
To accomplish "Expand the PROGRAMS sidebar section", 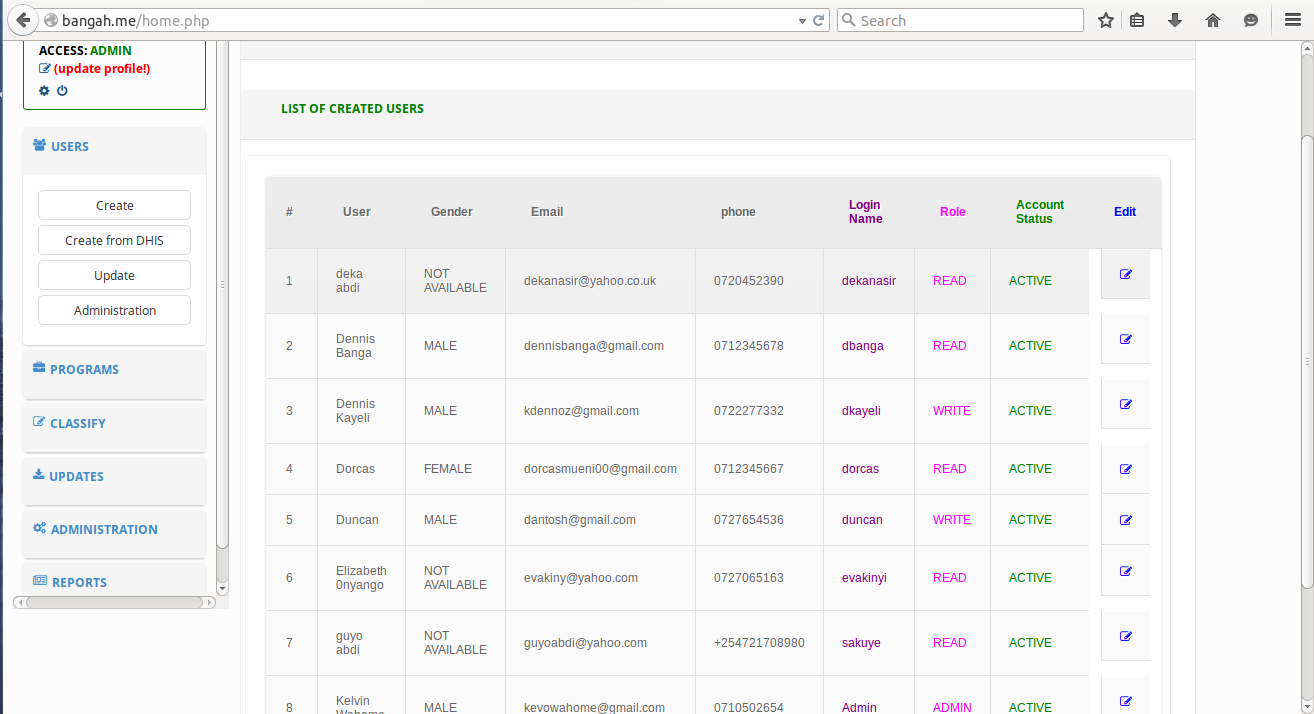I will click(114, 370).
